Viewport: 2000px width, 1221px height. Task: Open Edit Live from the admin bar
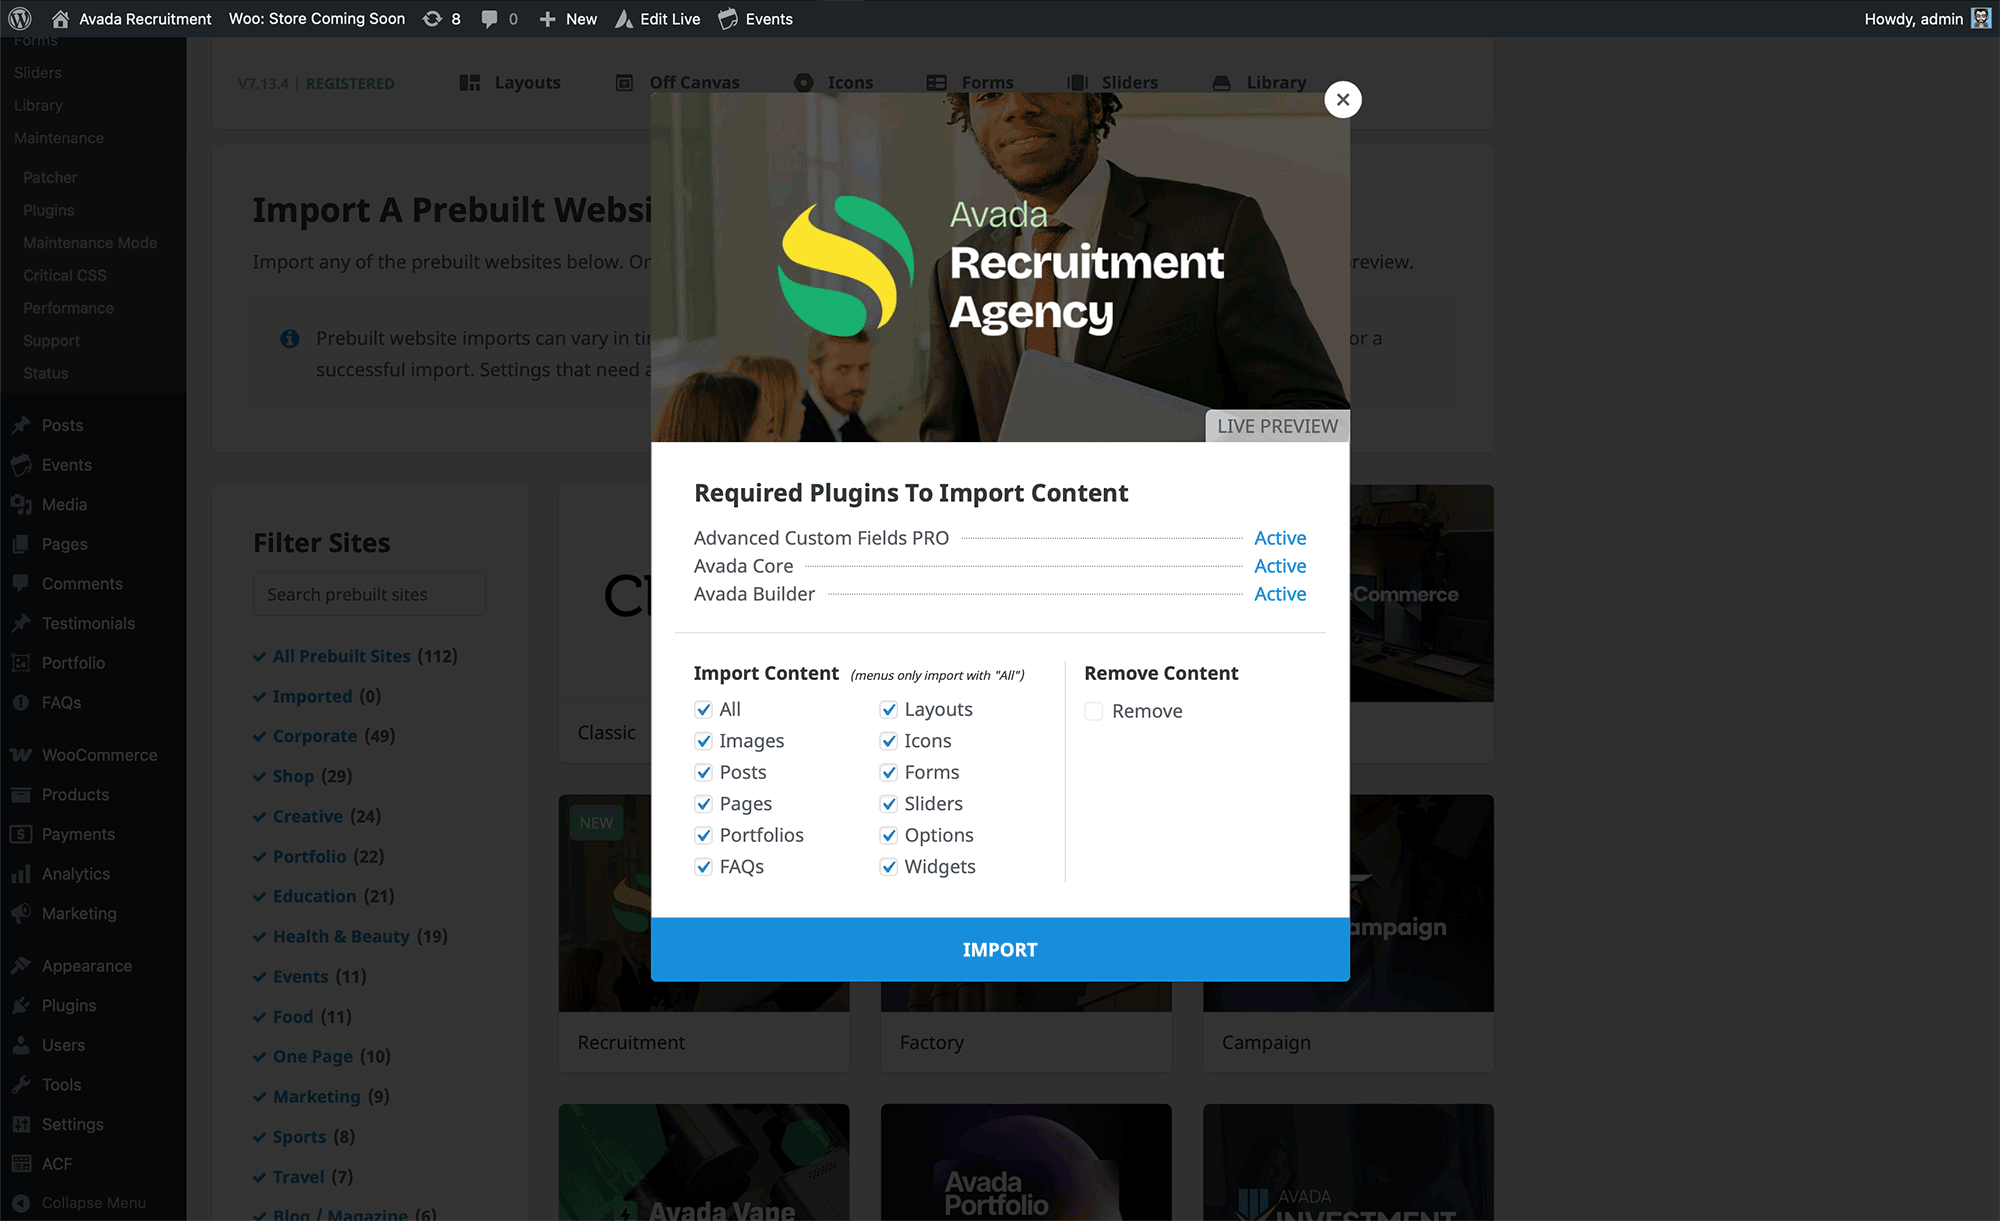(668, 18)
